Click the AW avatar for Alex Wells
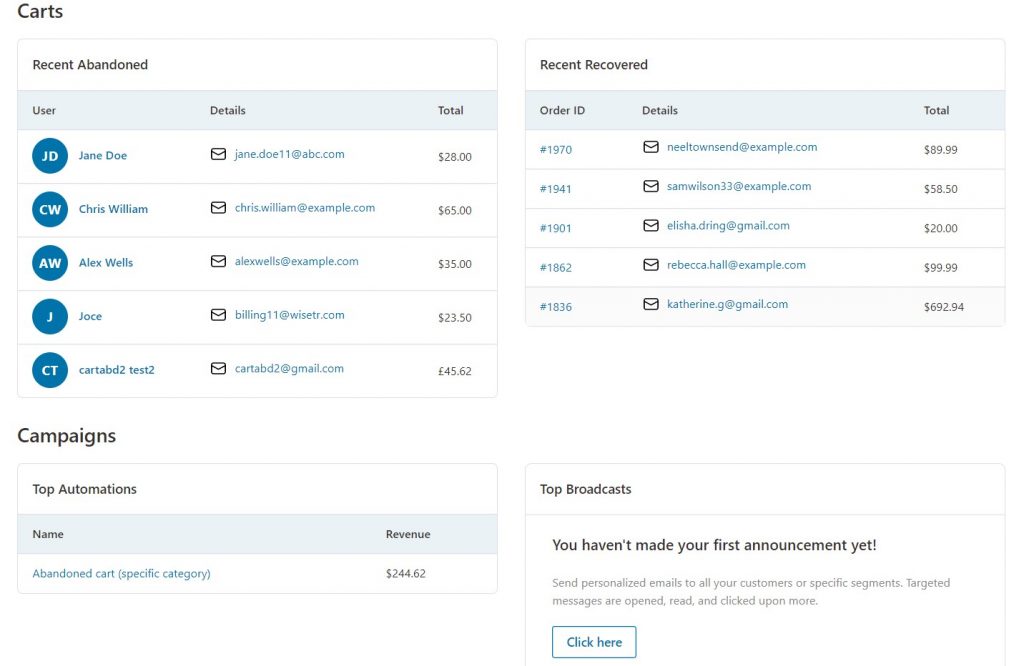The width and height of the screenshot is (1024, 666). point(50,263)
